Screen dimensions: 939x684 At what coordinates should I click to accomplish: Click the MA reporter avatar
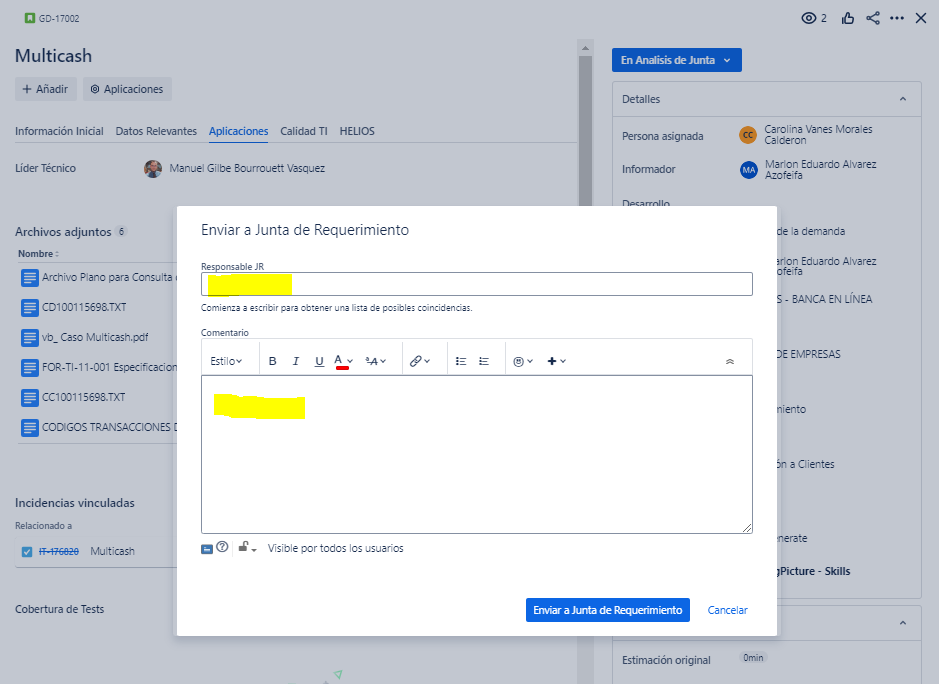(749, 170)
